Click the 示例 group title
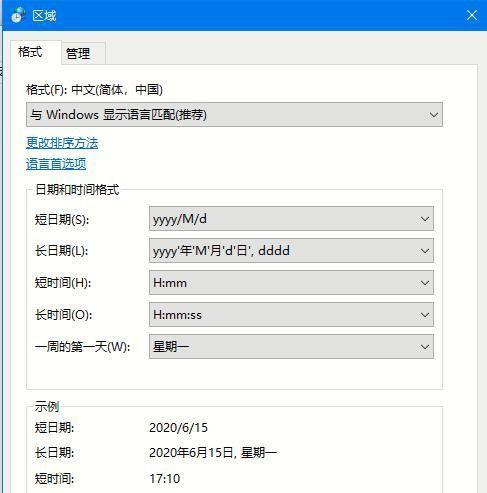The image size is (487, 493). [47, 406]
